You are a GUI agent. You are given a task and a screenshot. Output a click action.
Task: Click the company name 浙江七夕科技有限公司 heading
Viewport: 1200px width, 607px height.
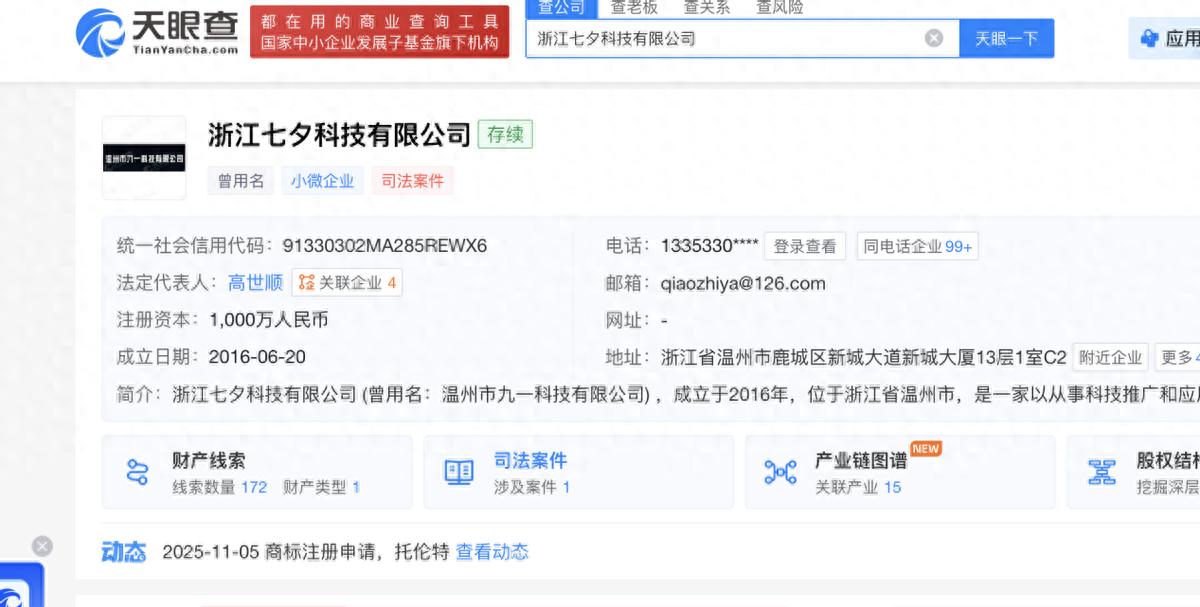pos(339,134)
